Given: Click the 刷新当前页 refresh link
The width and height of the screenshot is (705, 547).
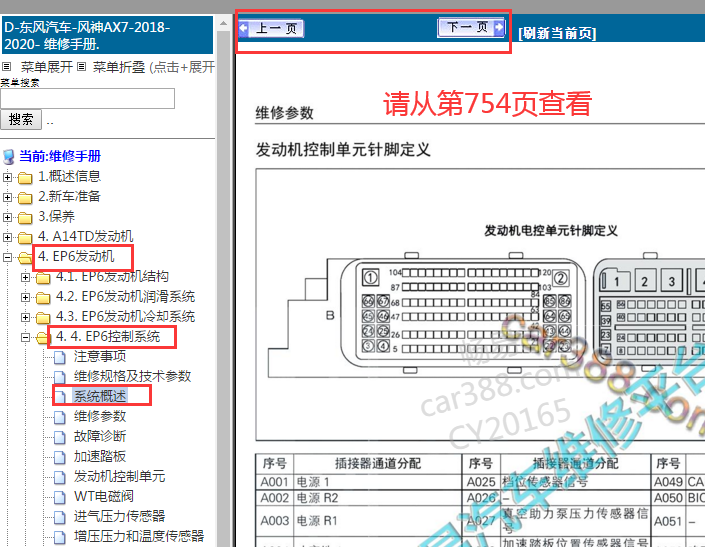Looking at the screenshot, I should [557, 33].
